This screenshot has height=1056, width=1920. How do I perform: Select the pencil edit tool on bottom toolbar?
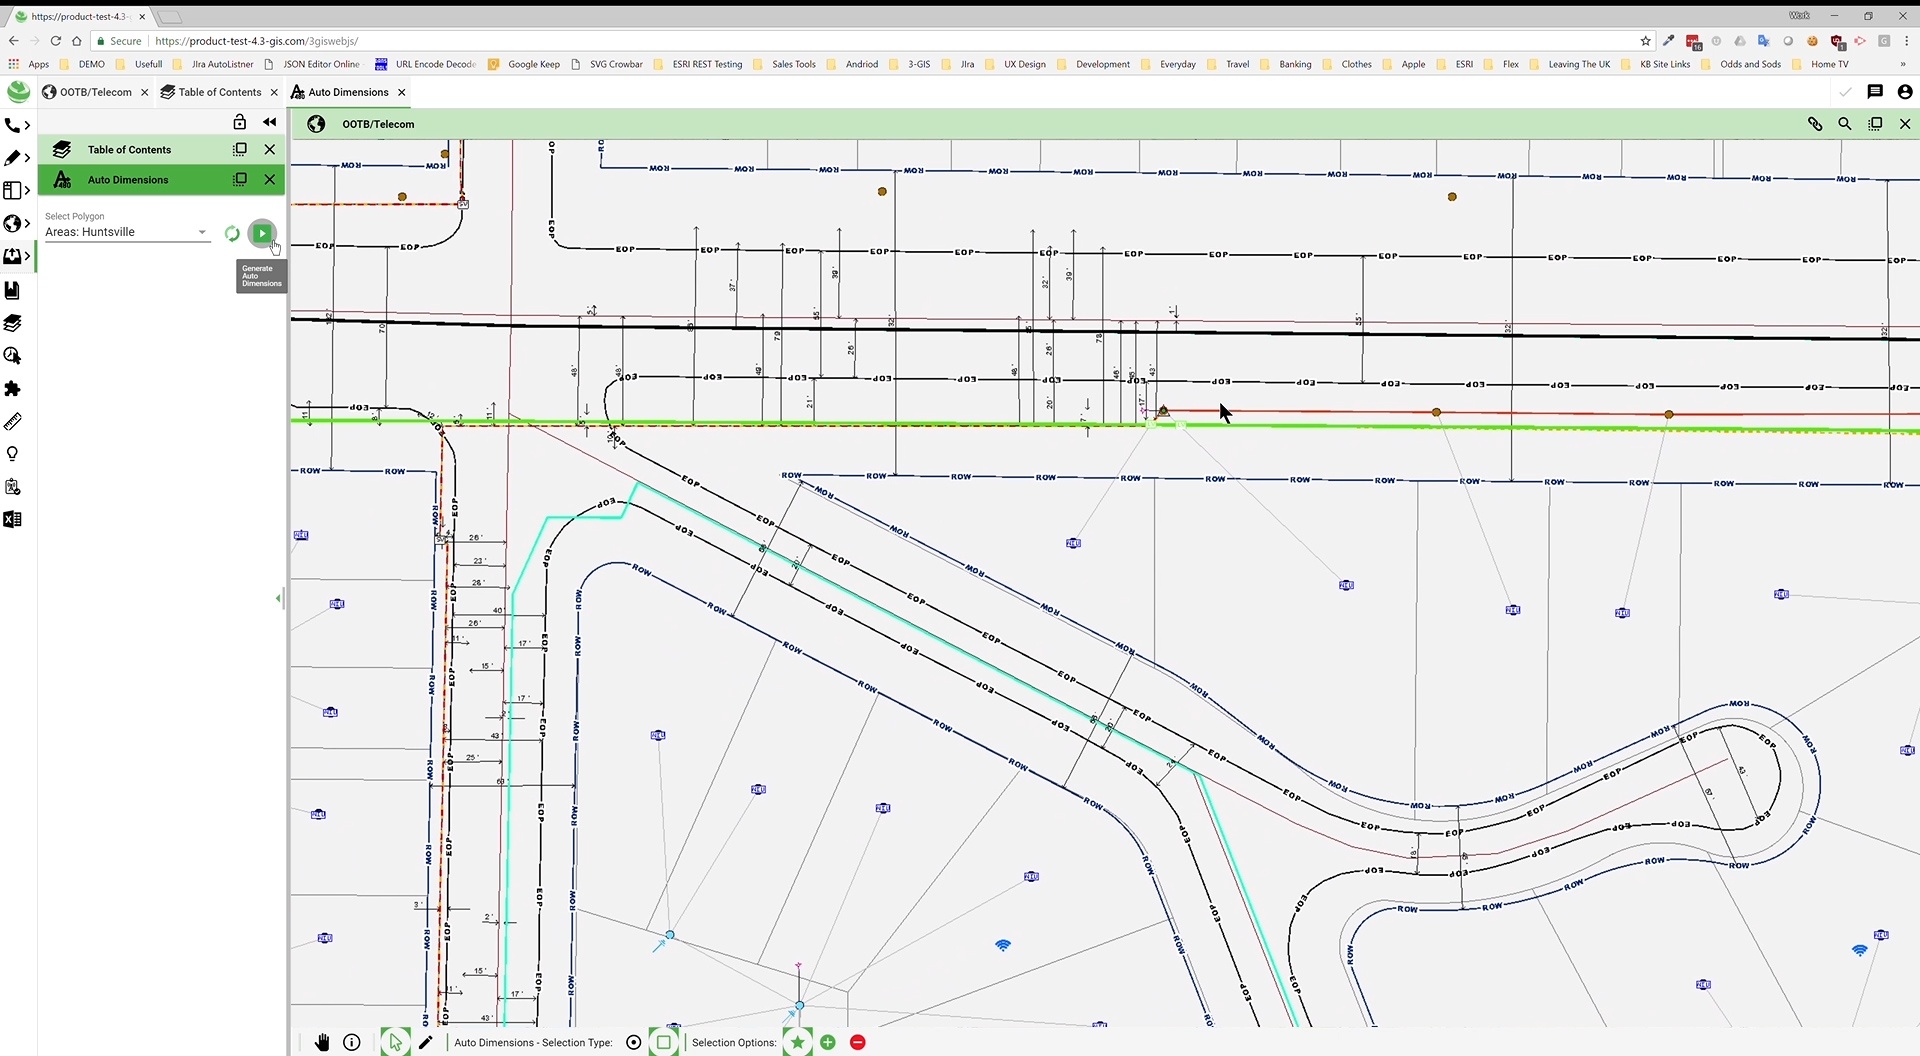coord(425,1042)
